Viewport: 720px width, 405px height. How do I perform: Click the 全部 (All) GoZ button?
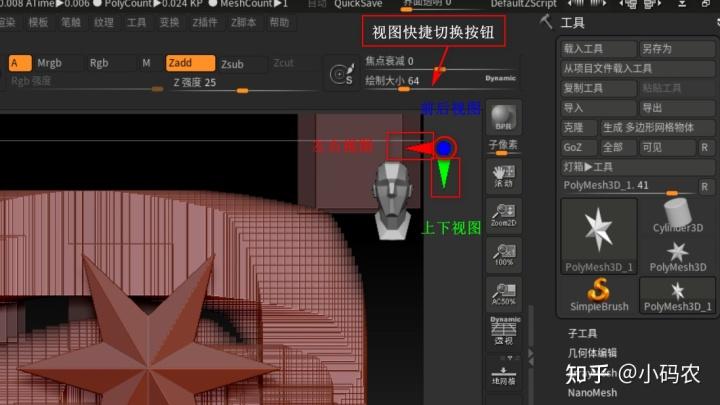click(618, 147)
